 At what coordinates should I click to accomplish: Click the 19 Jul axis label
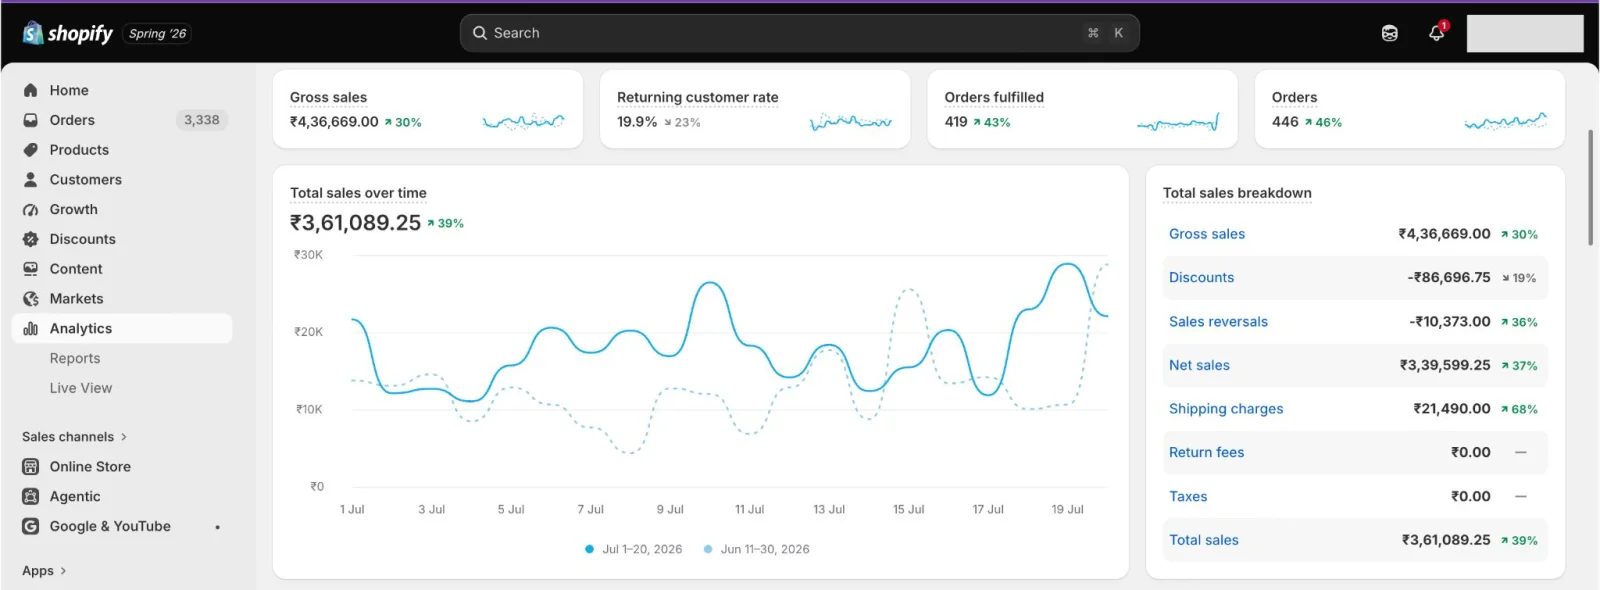click(1067, 510)
